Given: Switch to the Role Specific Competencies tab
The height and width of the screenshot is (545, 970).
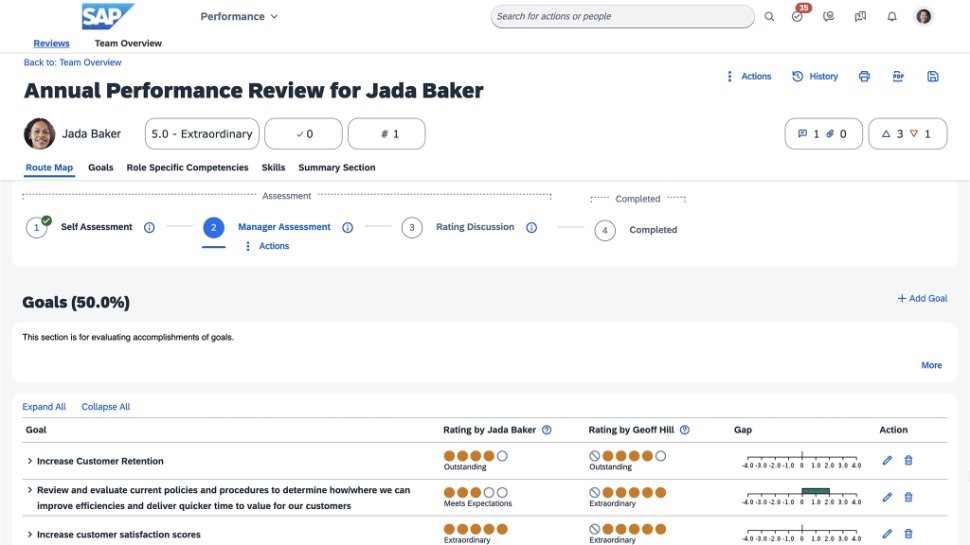Looking at the screenshot, I should [187, 168].
